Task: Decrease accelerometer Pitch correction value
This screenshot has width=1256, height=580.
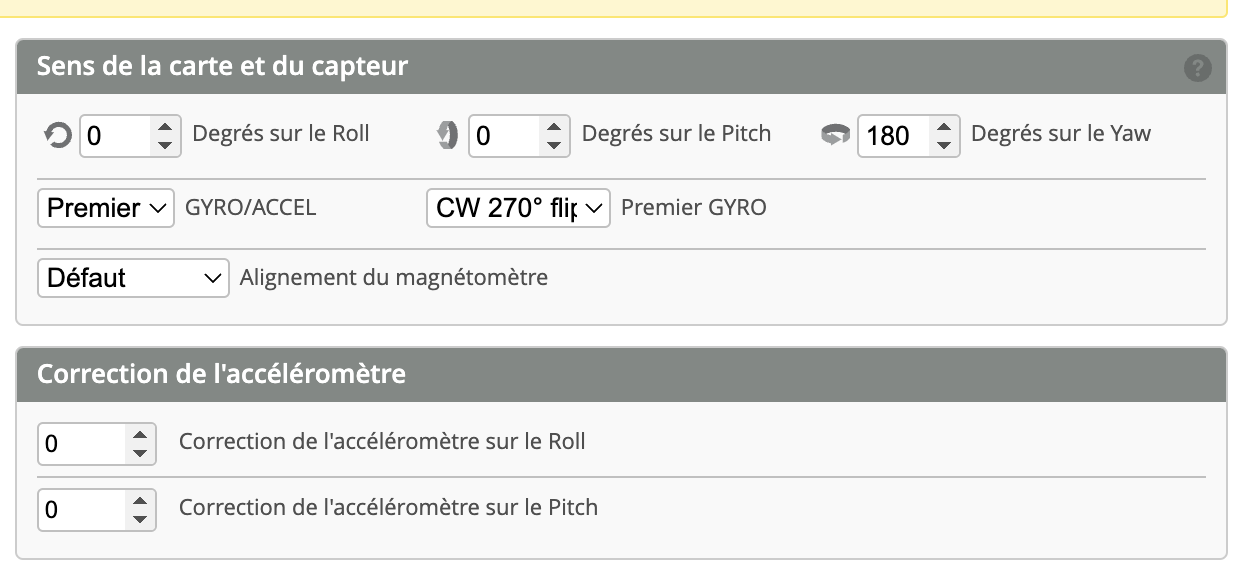Action: tap(140, 519)
